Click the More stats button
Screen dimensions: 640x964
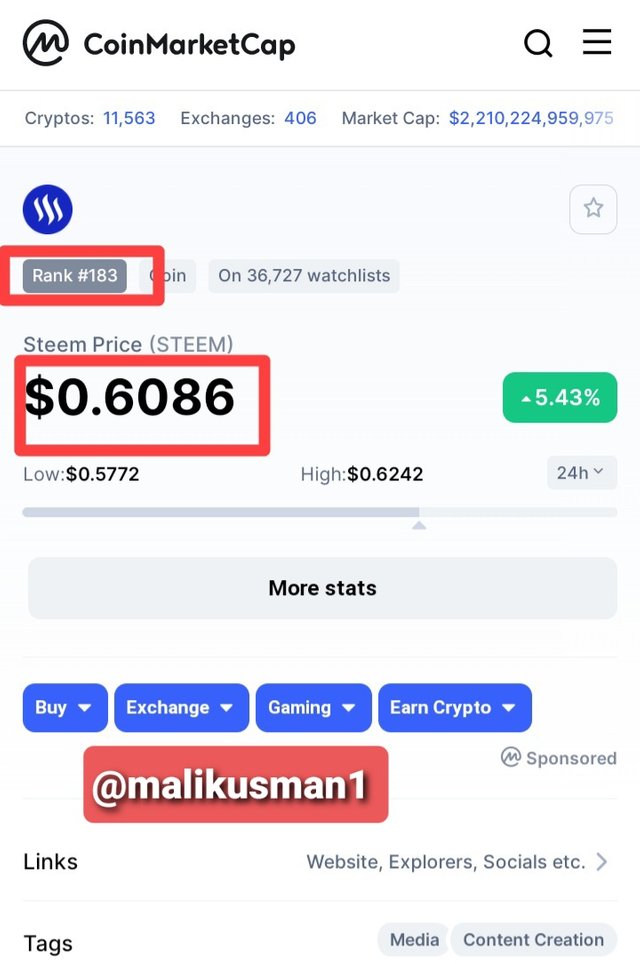click(x=322, y=588)
